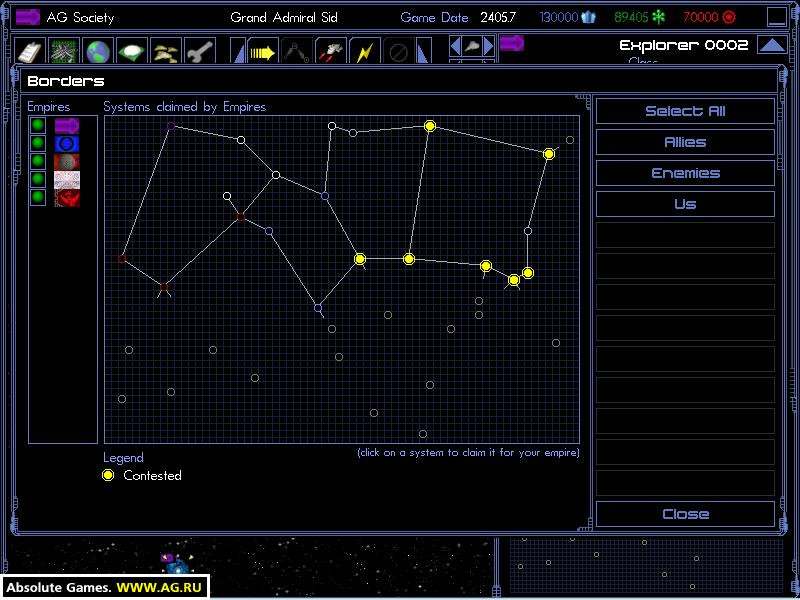
Task: Toggle green light for red winged empire
Action: point(38,197)
